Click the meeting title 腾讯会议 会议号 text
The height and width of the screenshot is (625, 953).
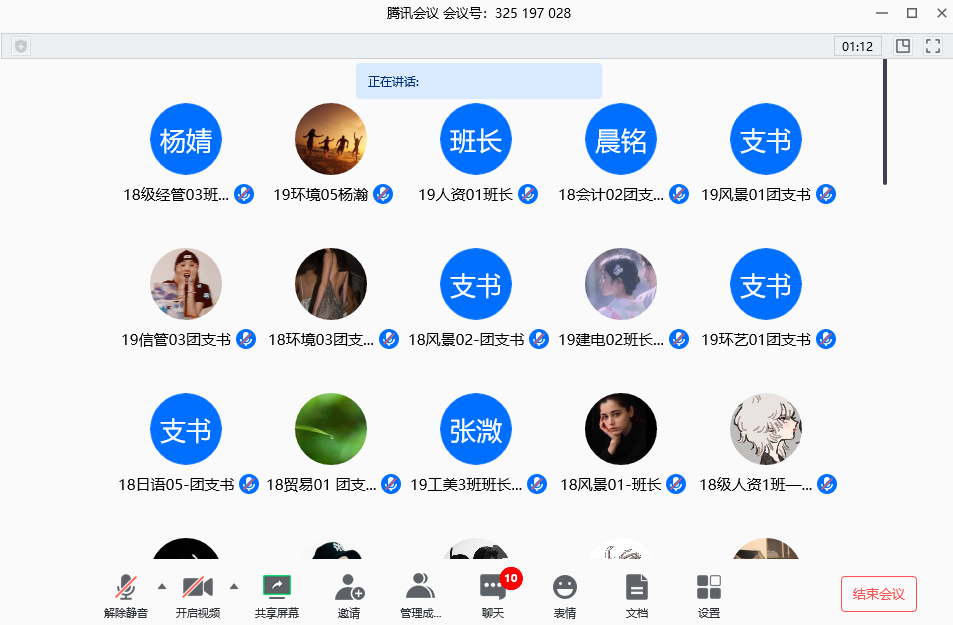click(x=479, y=13)
